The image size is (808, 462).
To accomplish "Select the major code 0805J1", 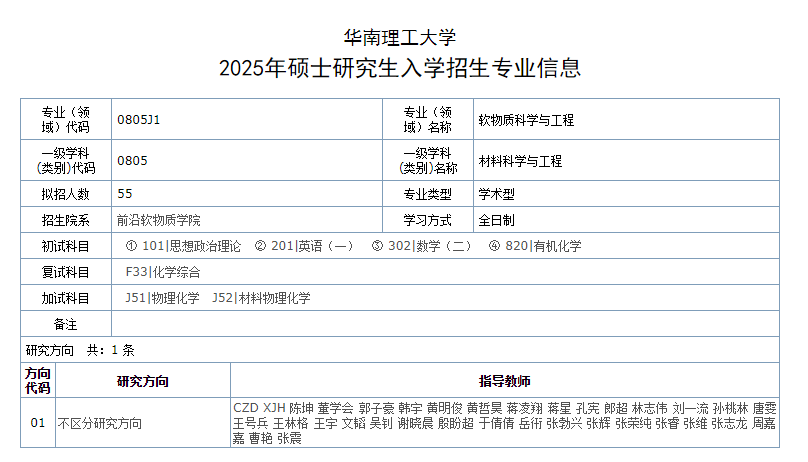I will tap(139, 119).
